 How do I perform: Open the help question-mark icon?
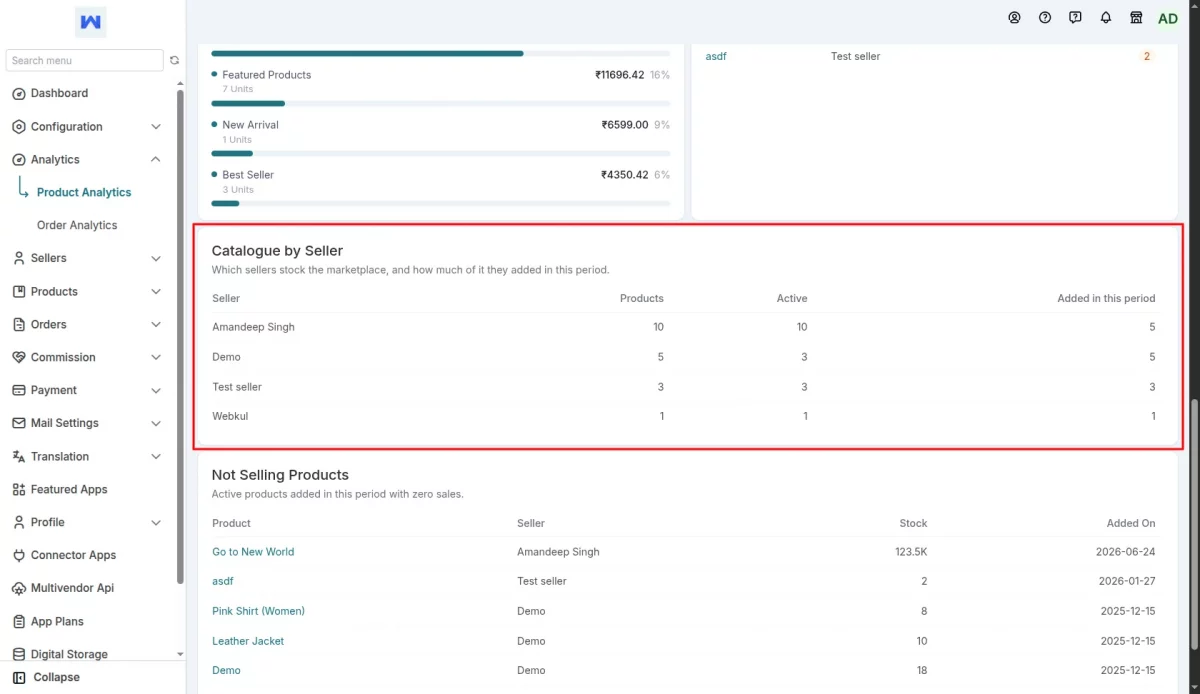(x=1045, y=18)
